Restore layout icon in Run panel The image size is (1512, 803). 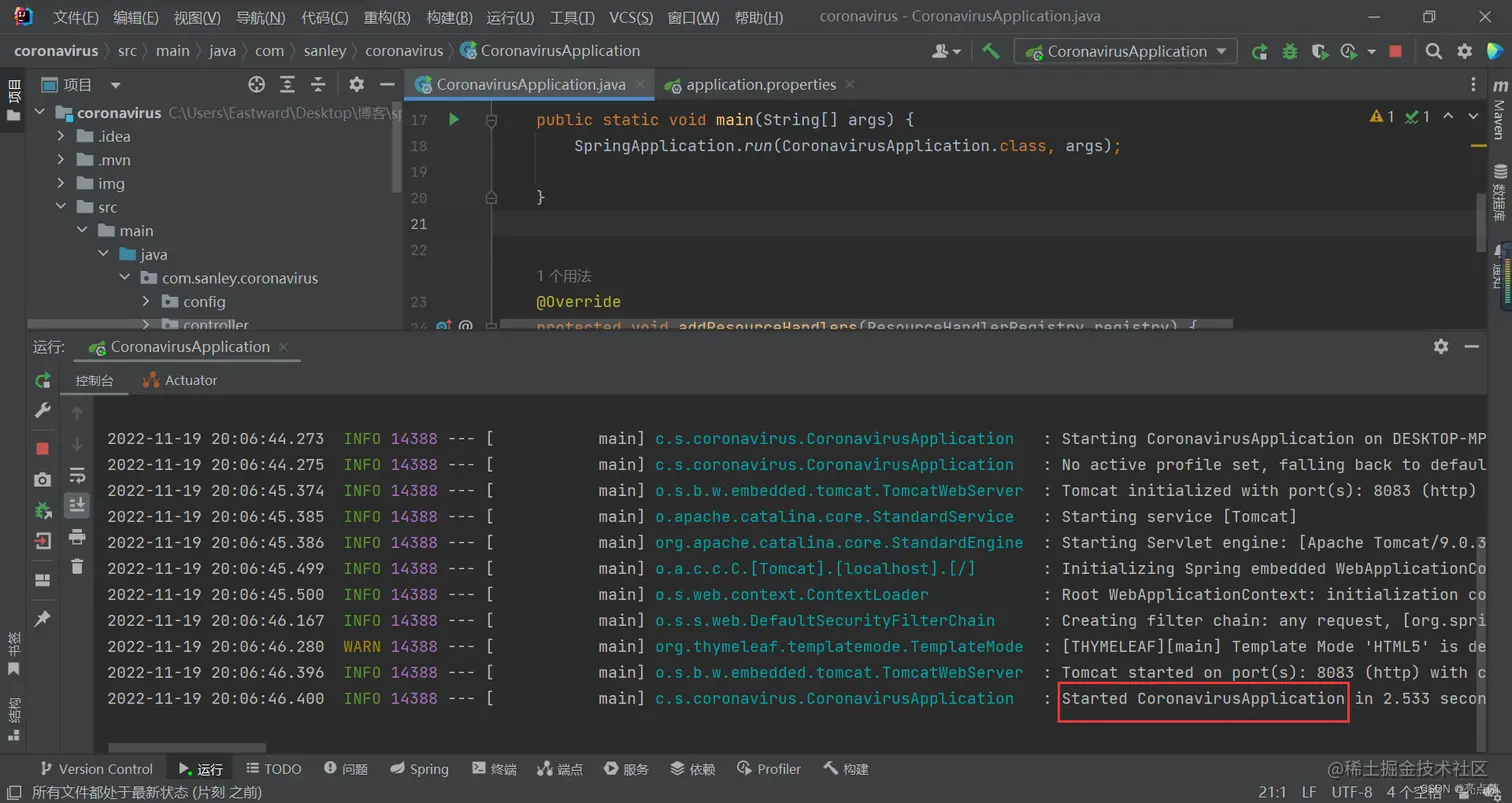click(x=43, y=580)
